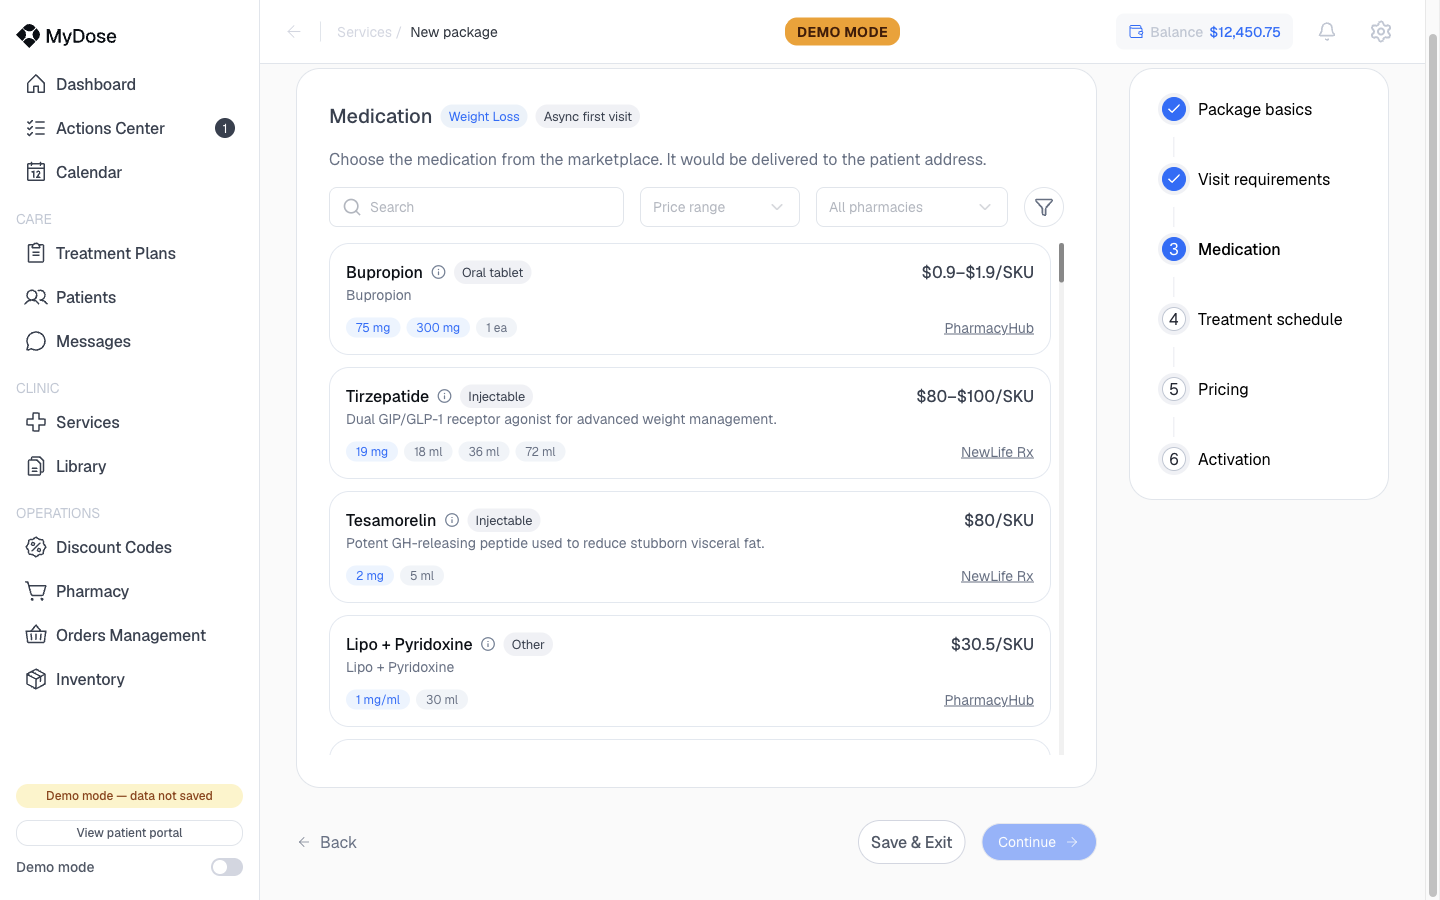Click the Weight Loss tag
This screenshot has width=1440, height=900.
coord(484,117)
